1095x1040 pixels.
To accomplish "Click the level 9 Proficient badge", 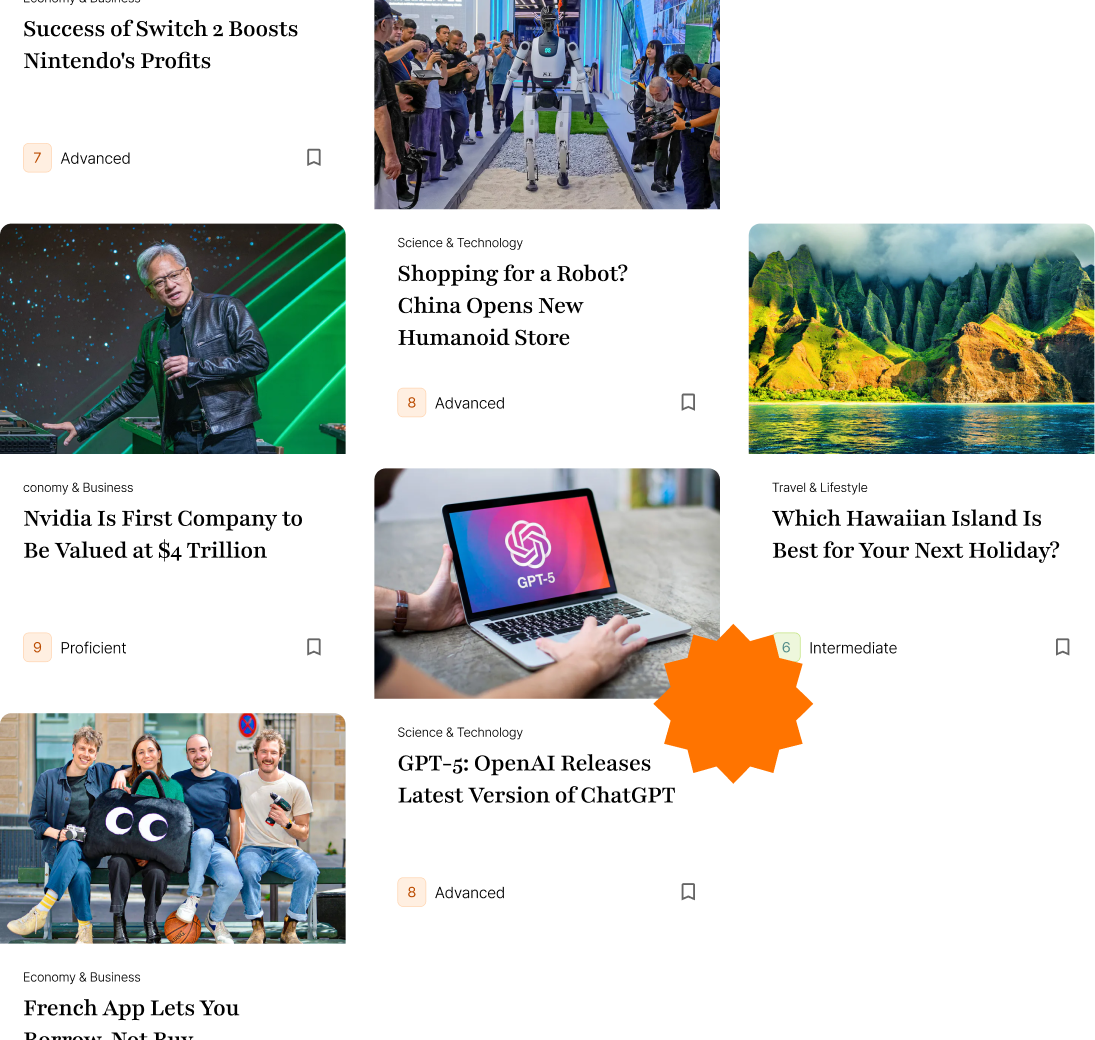I will pyautogui.click(x=38, y=647).
